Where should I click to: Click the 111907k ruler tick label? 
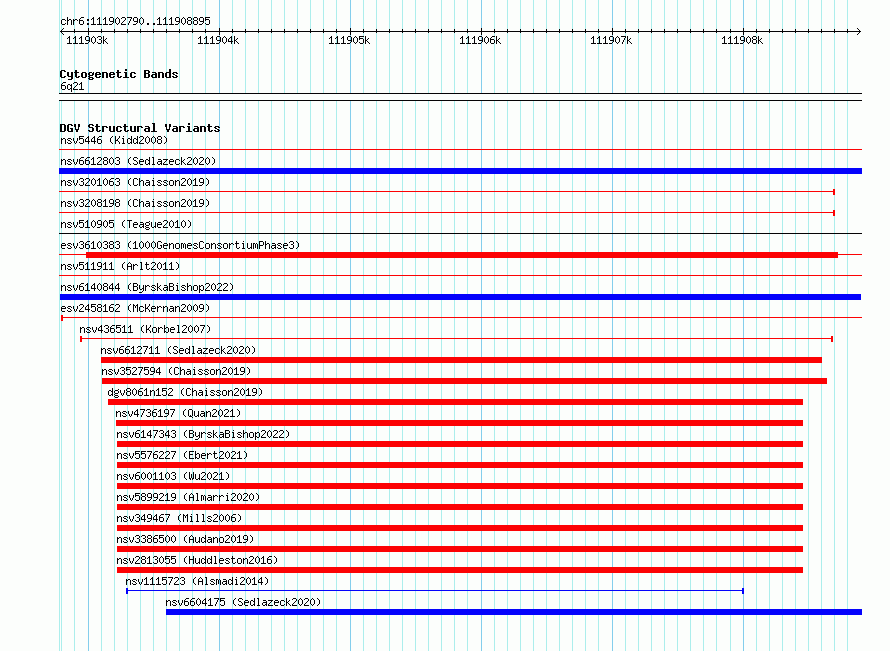pos(611,40)
